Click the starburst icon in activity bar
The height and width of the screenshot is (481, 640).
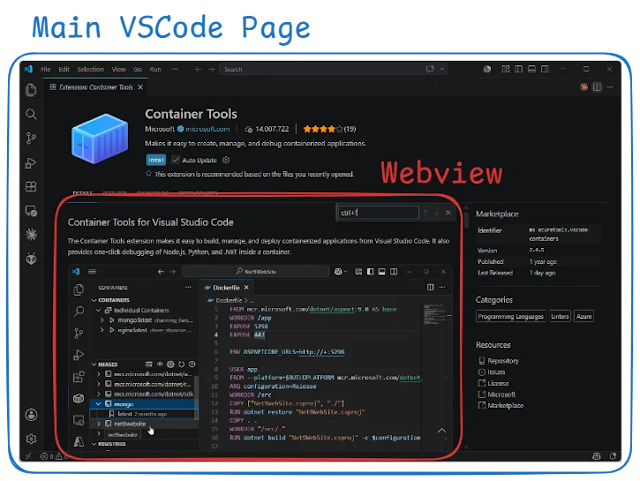[31, 234]
